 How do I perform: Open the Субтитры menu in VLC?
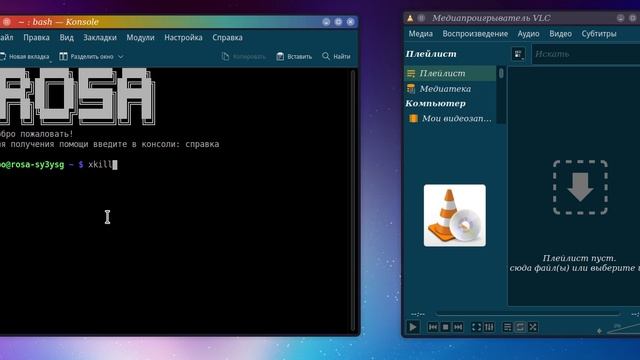(599, 34)
